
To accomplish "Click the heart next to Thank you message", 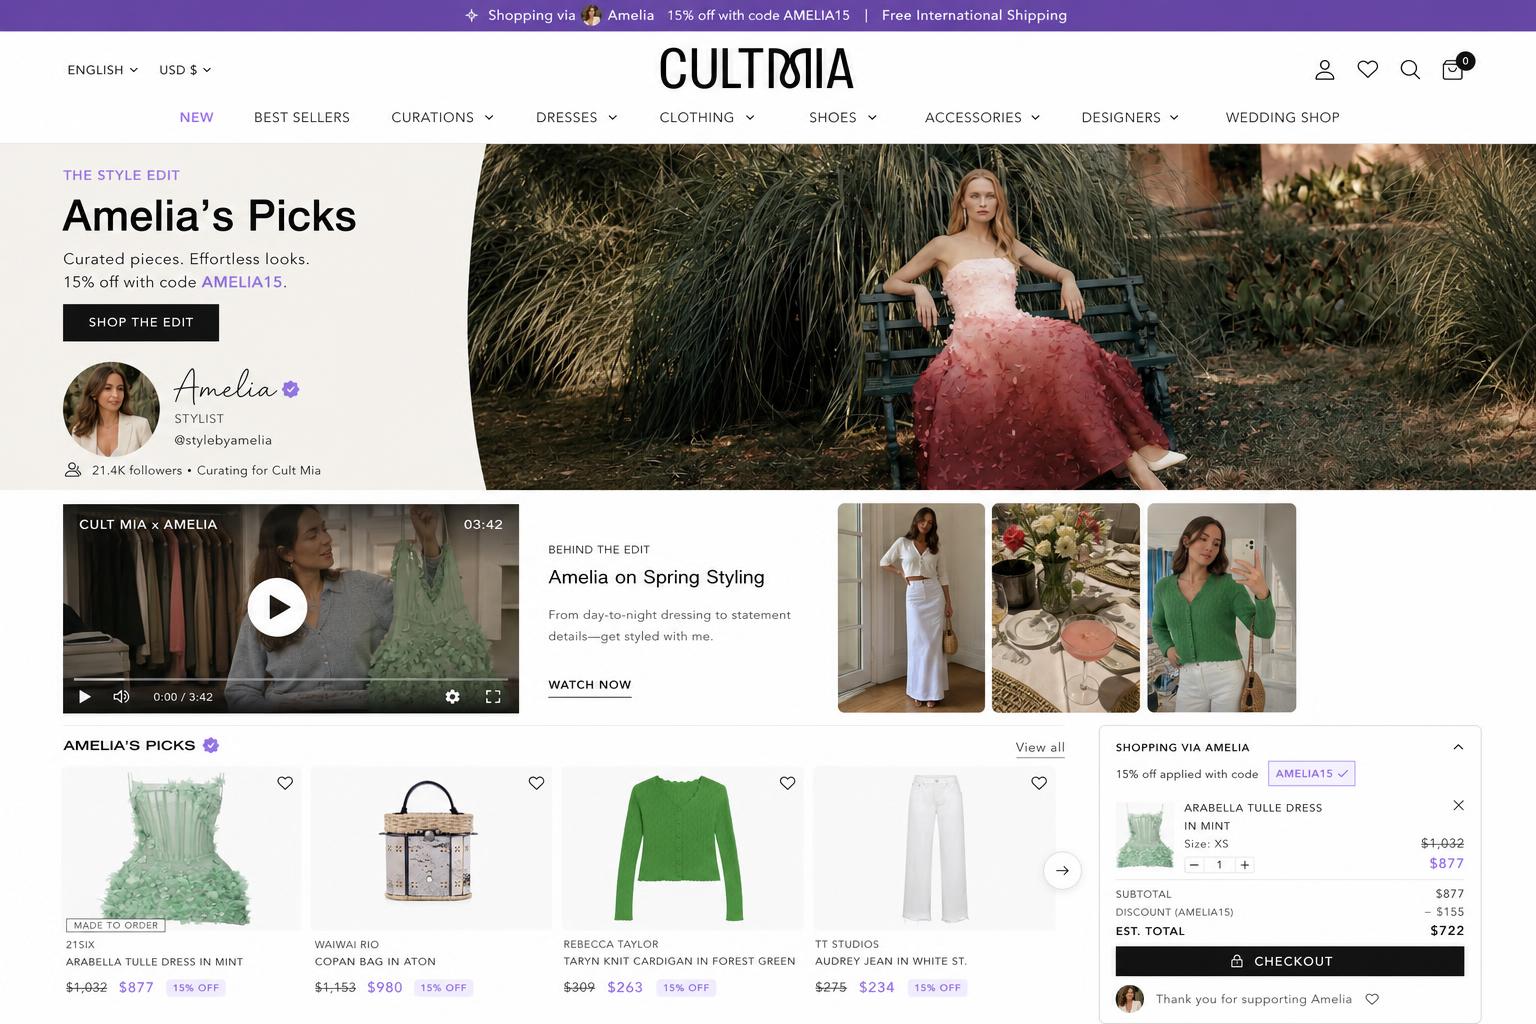I will [x=1372, y=999].
